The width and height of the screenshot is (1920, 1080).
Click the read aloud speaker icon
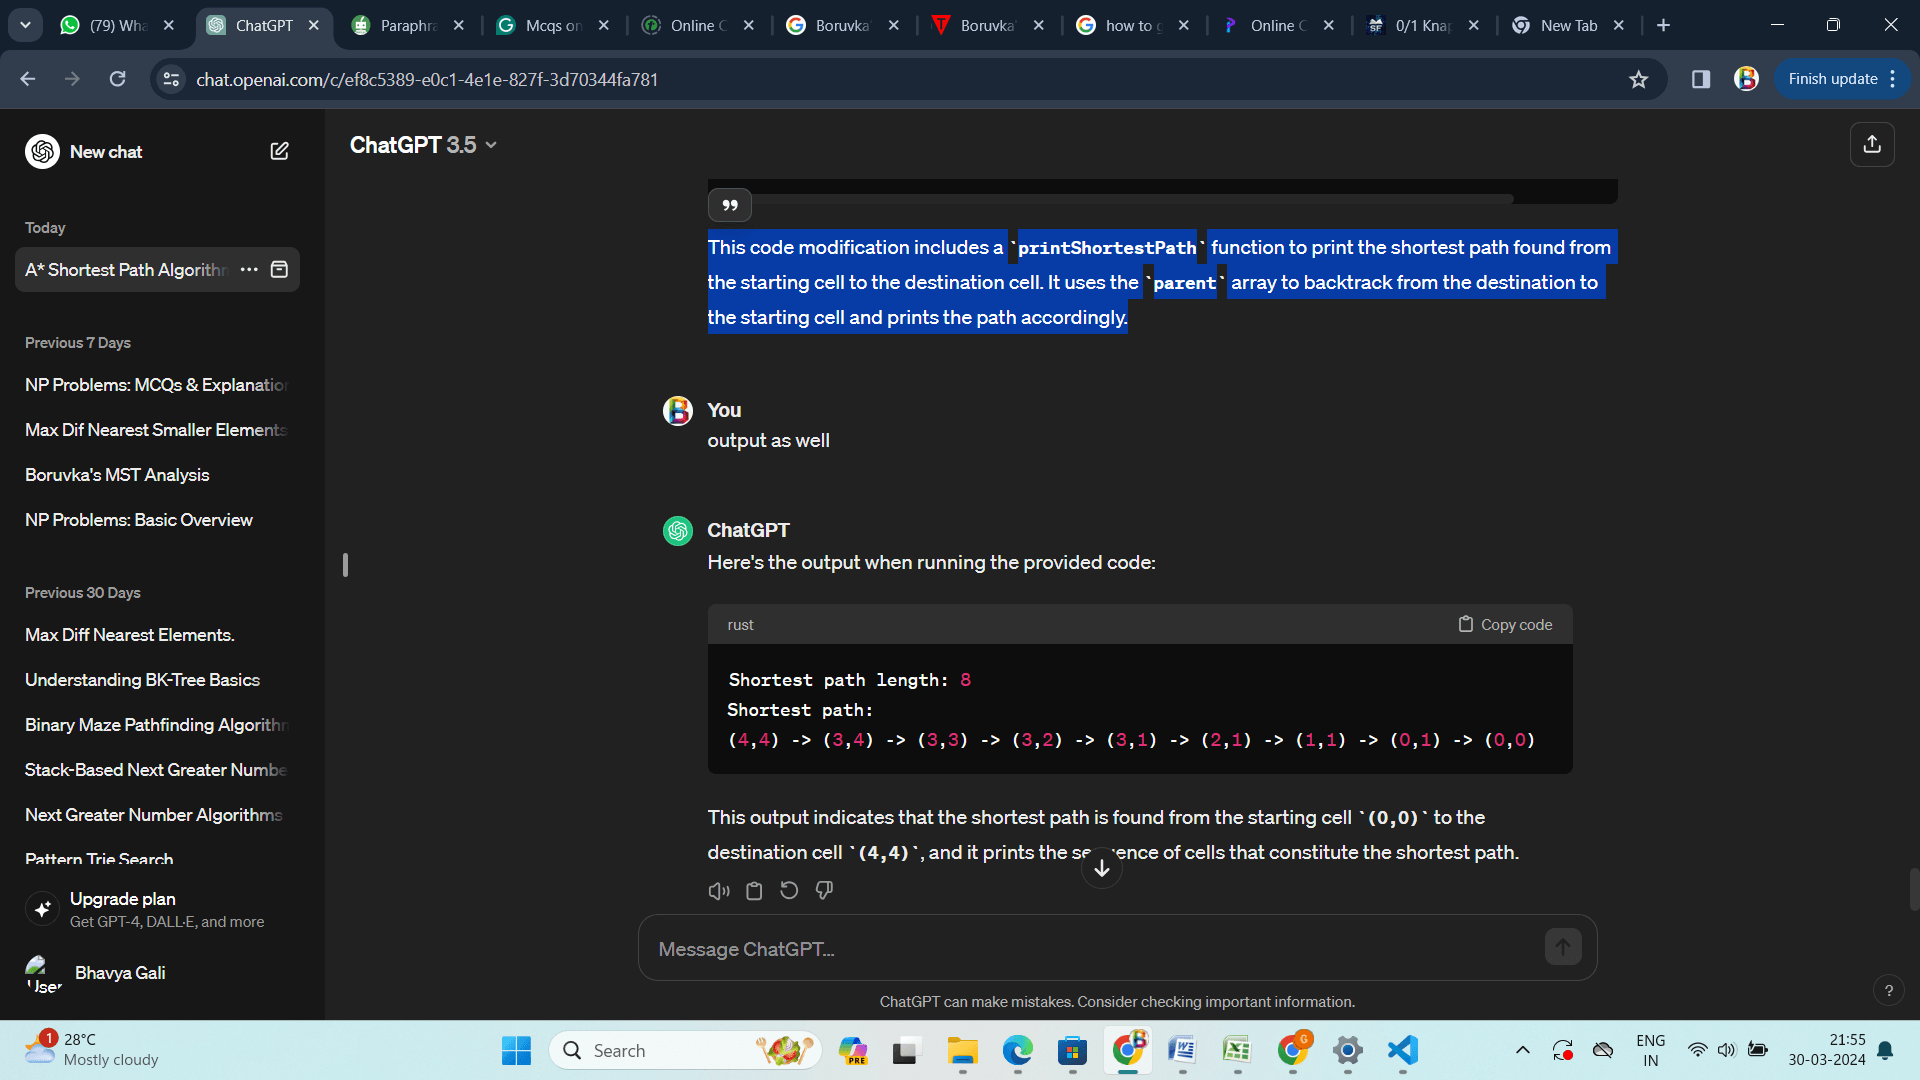(719, 890)
